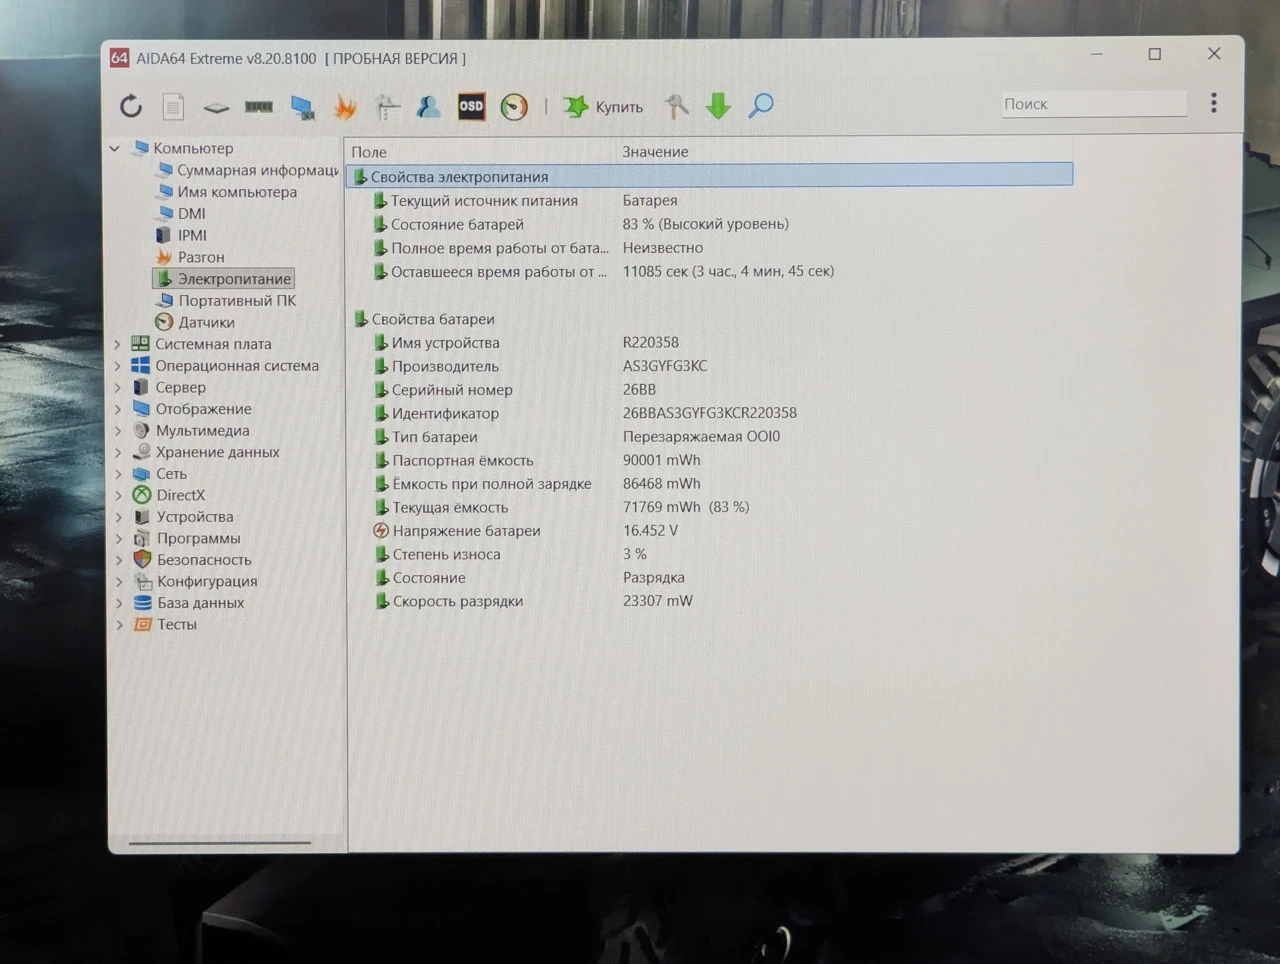The width and height of the screenshot is (1280, 964).
Task: Open the three-dot options menu
Action: [1214, 103]
